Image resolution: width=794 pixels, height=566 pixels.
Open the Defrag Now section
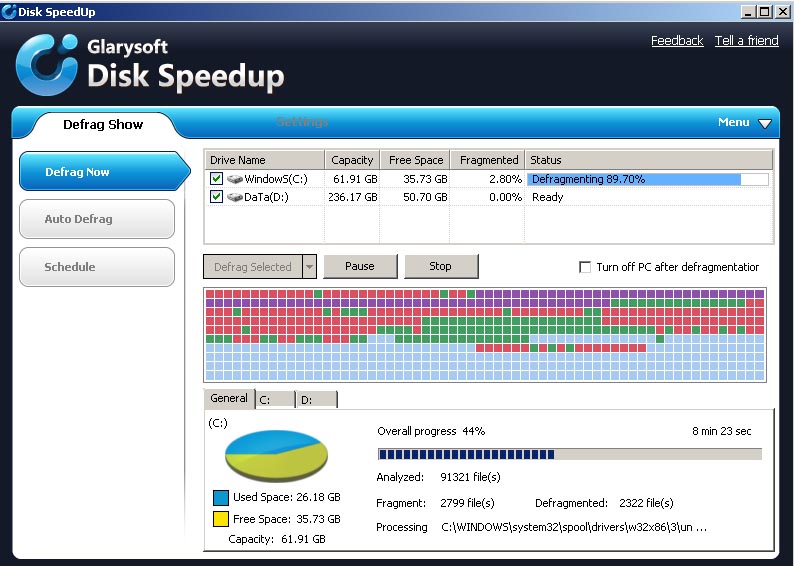click(x=104, y=172)
